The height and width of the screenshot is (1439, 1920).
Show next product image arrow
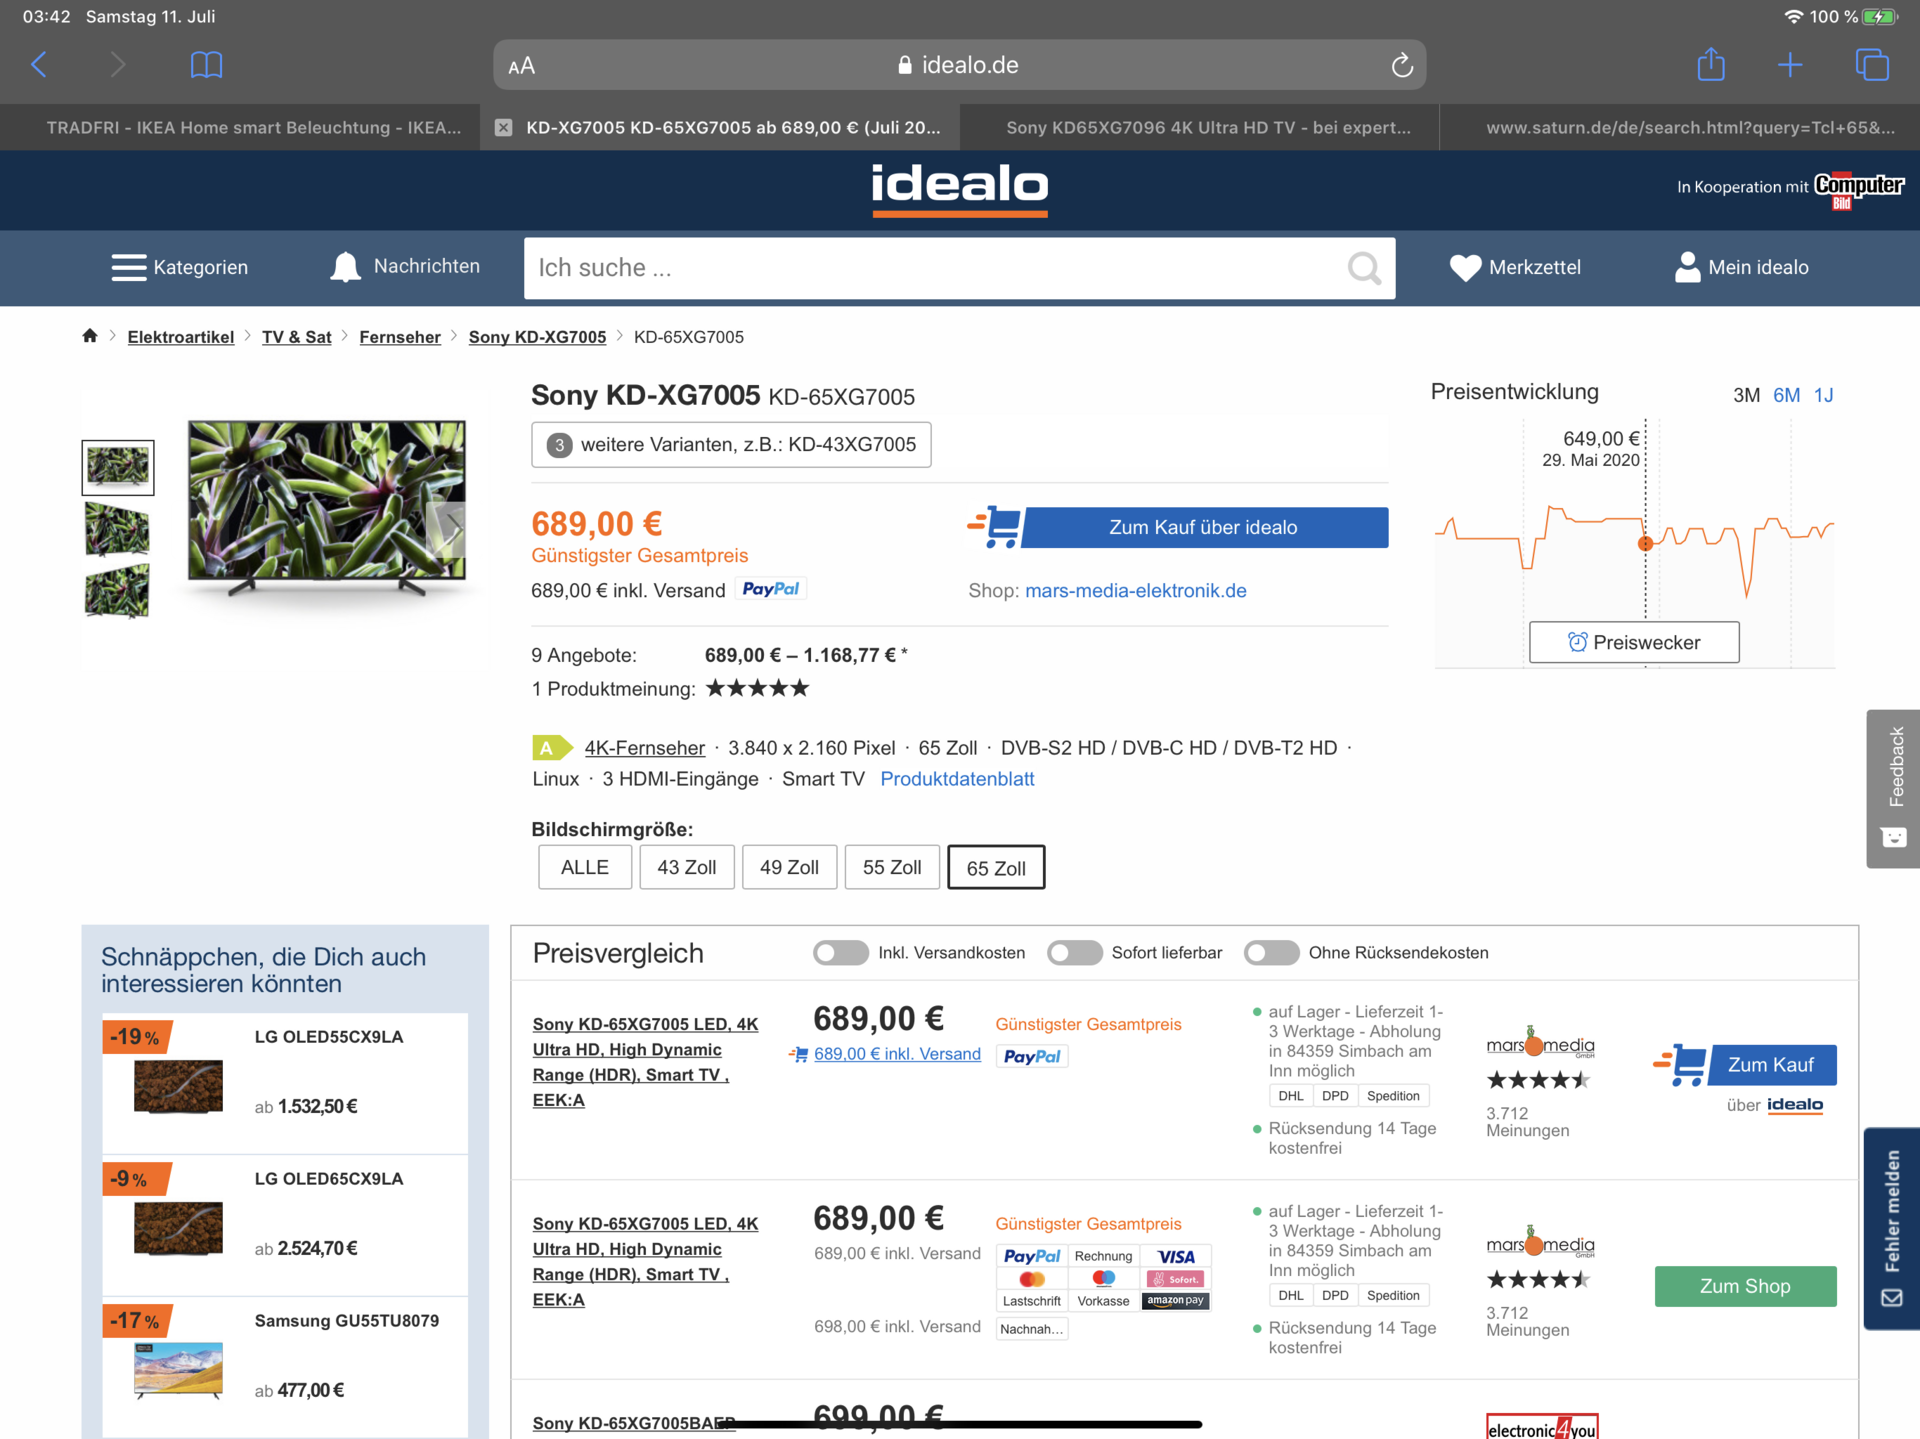(x=450, y=528)
